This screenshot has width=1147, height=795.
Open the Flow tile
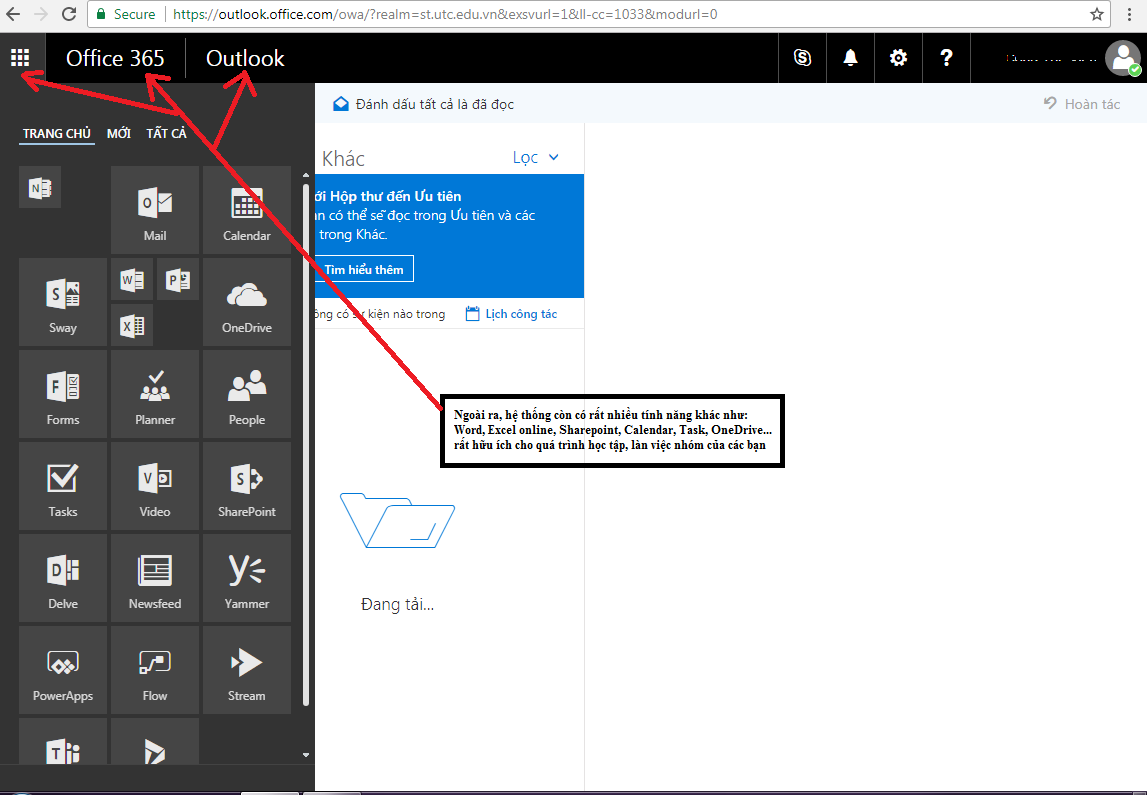point(154,670)
